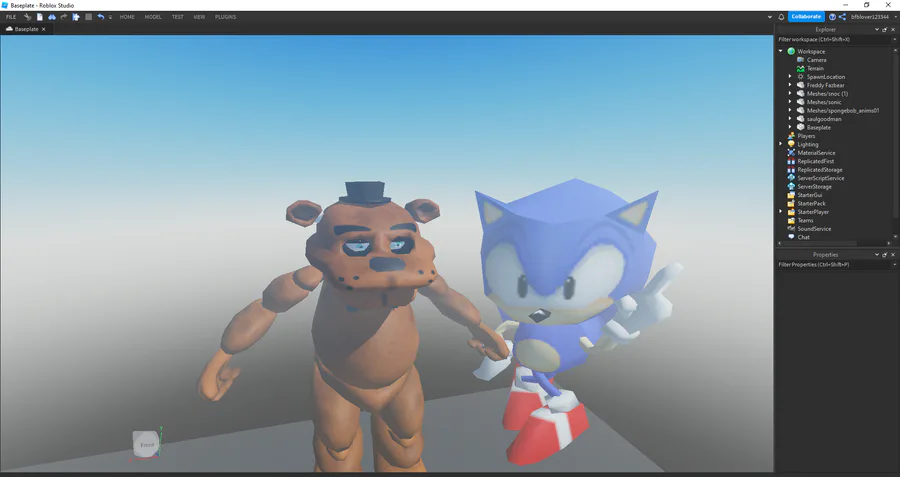Open the Filter workspace dropdown arrow
Screen dimensions: 900x477
(x=894, y=40)
